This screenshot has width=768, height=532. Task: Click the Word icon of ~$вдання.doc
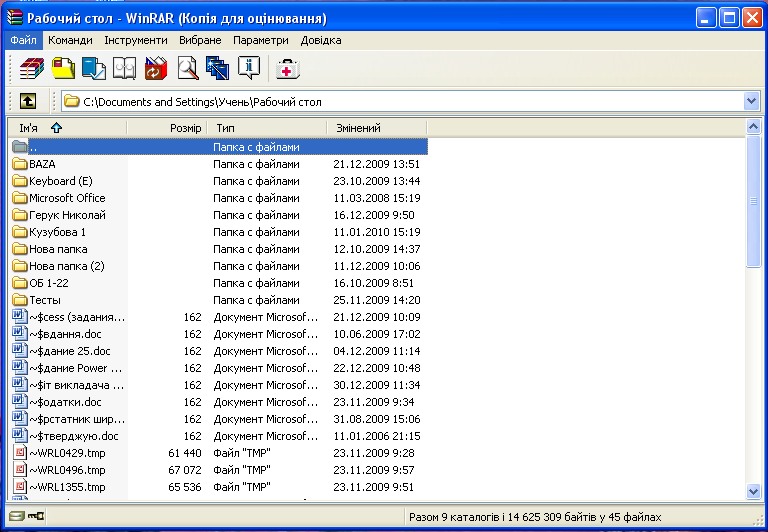tap(20, 334)
